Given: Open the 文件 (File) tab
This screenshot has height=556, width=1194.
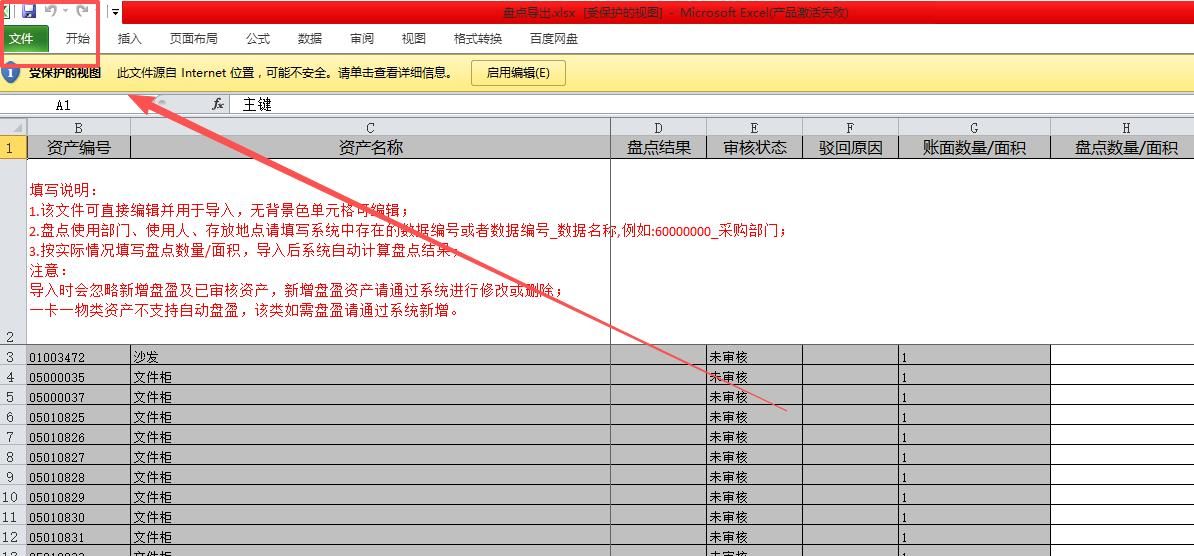Looking at the screenshot, I should point(22,39).
